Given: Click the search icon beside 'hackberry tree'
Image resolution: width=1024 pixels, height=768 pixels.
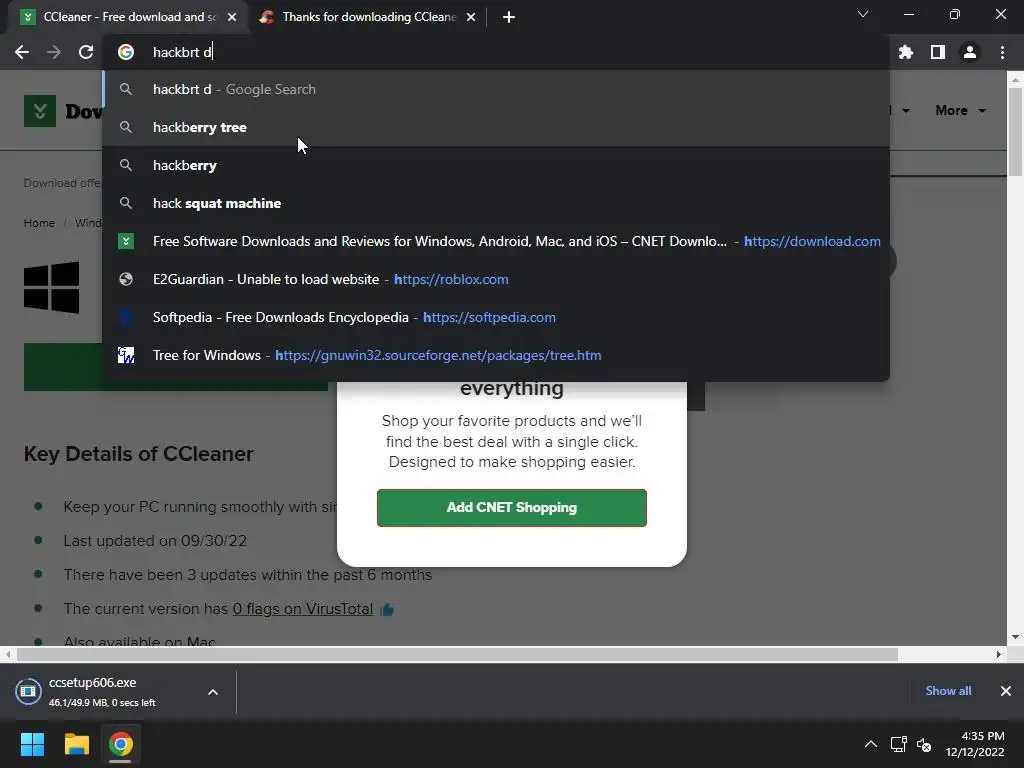Looking at the screenshot, I should pos(126,127).
